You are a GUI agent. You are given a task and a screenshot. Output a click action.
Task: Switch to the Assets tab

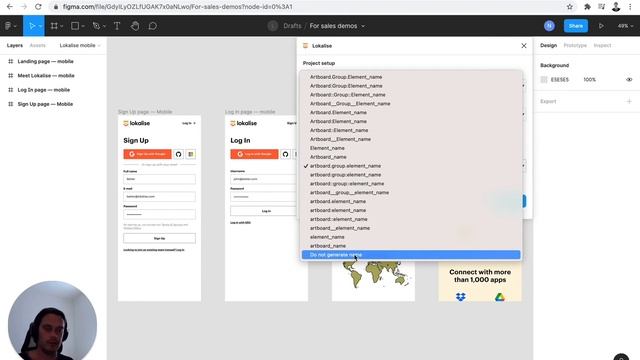point(38,45)
